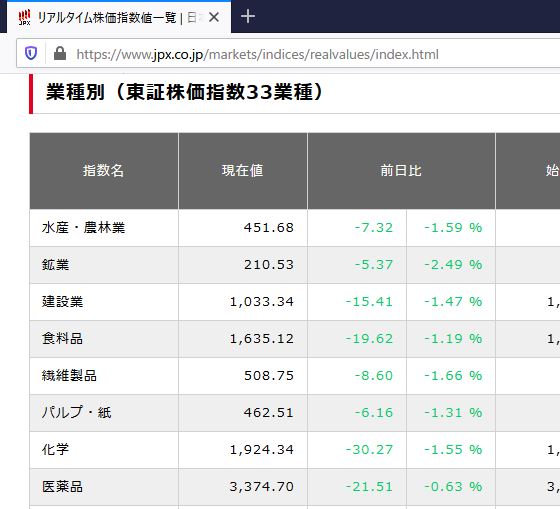Screen dimensions: 560x509
Task: Click the 食料品 row name
Action: click(x=62, y=339)
